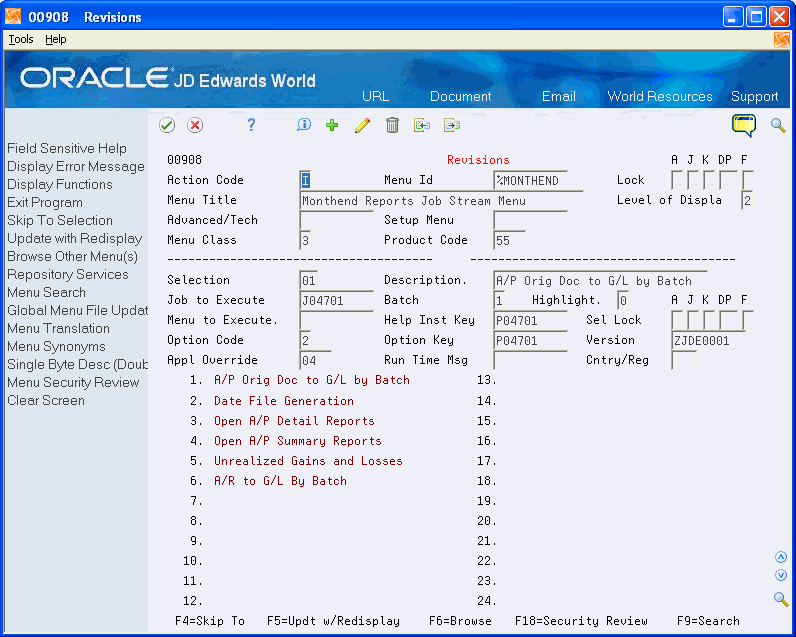Viewport: 796px width, 637px height.
Task: Open Repository Services
Action: 68,275
